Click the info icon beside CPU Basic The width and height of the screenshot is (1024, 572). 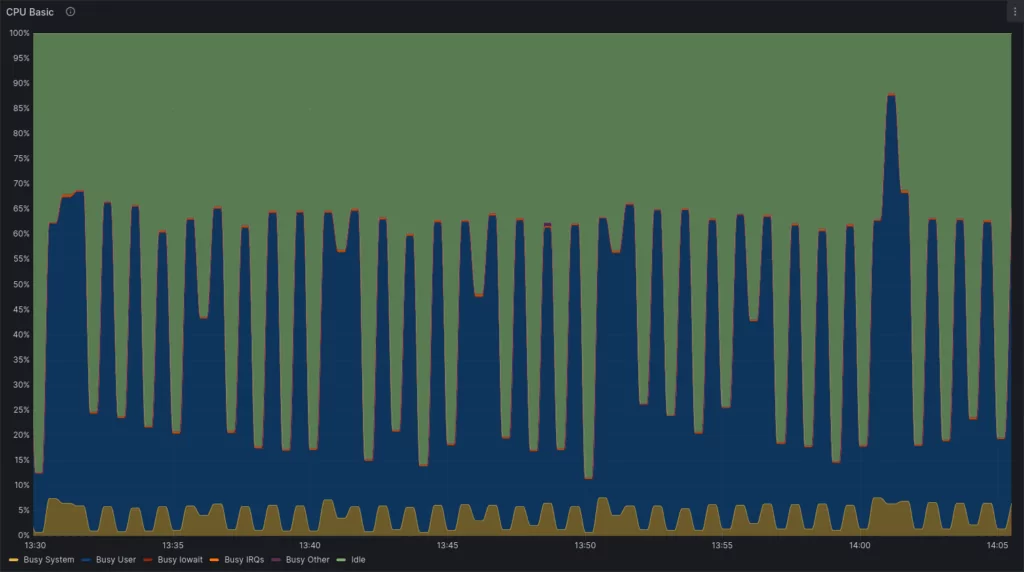coord(70,12)
